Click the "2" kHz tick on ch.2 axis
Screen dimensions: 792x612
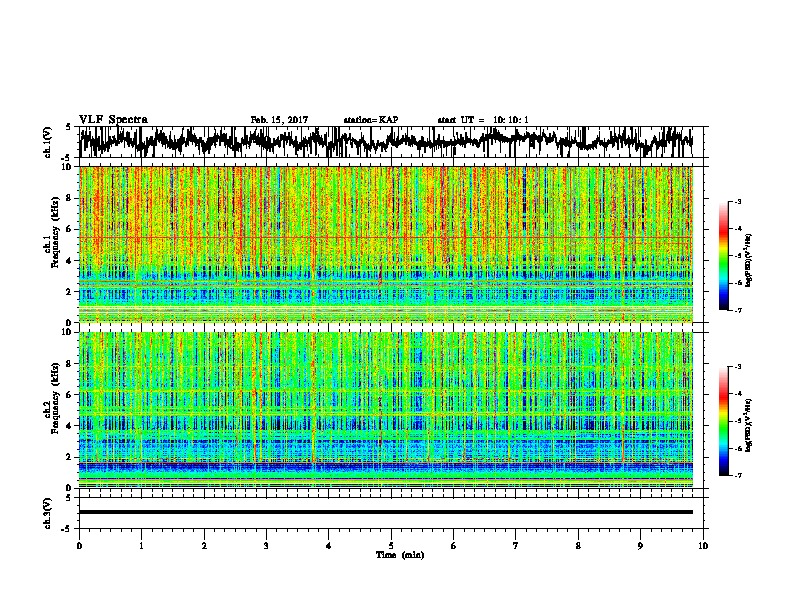[x=69, y=457]
